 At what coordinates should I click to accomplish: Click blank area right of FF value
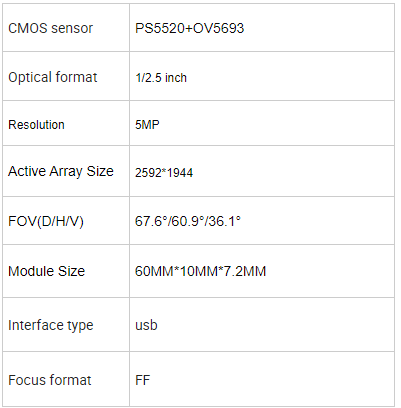point(273,379)
